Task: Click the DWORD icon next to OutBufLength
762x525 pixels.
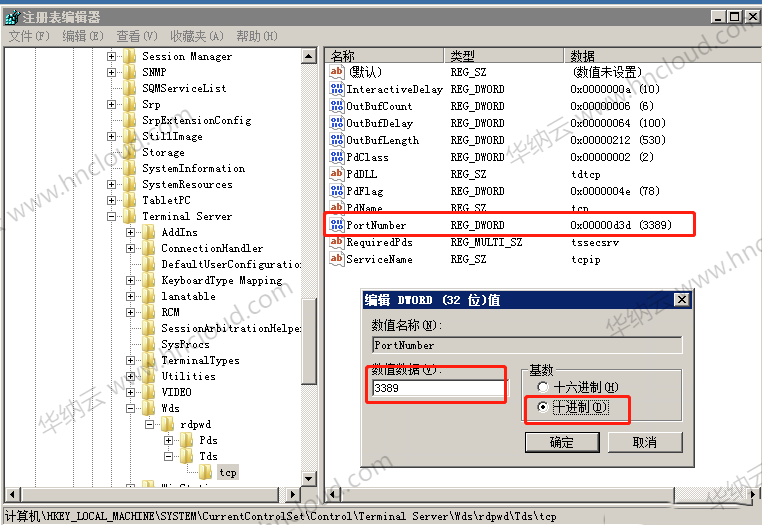Action: pos(336,140)
